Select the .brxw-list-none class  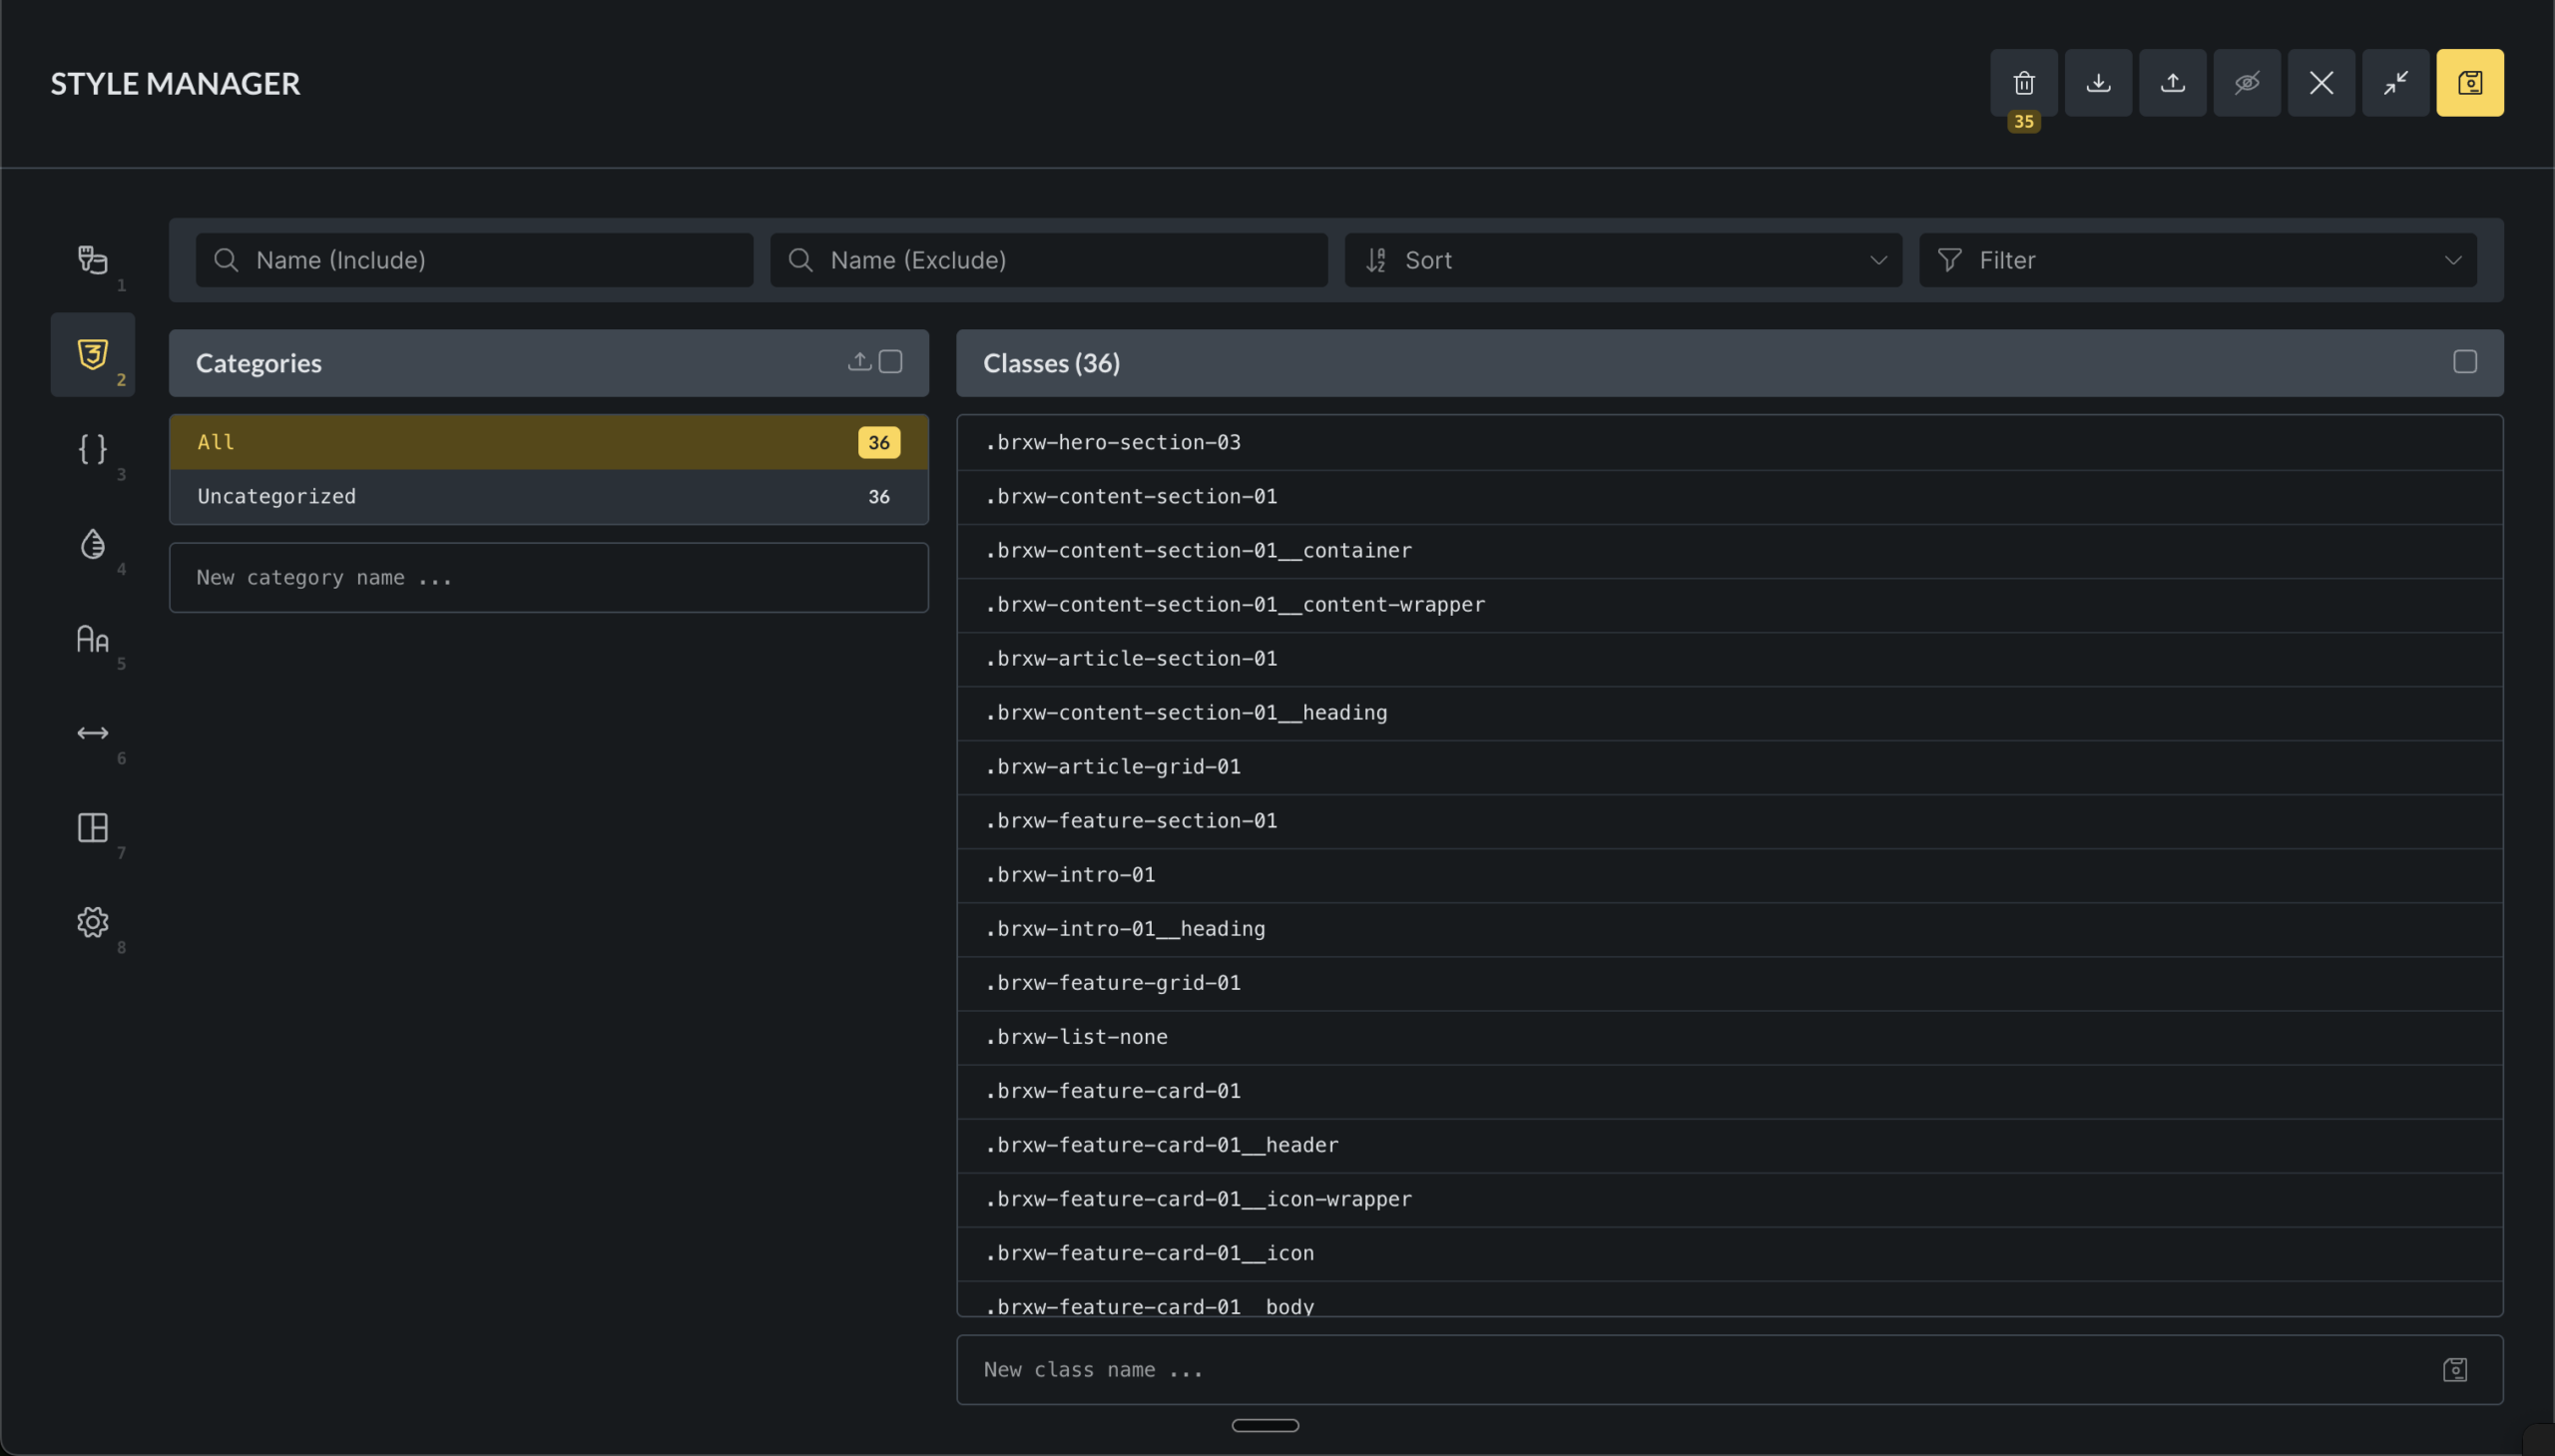(1076, 1037)
